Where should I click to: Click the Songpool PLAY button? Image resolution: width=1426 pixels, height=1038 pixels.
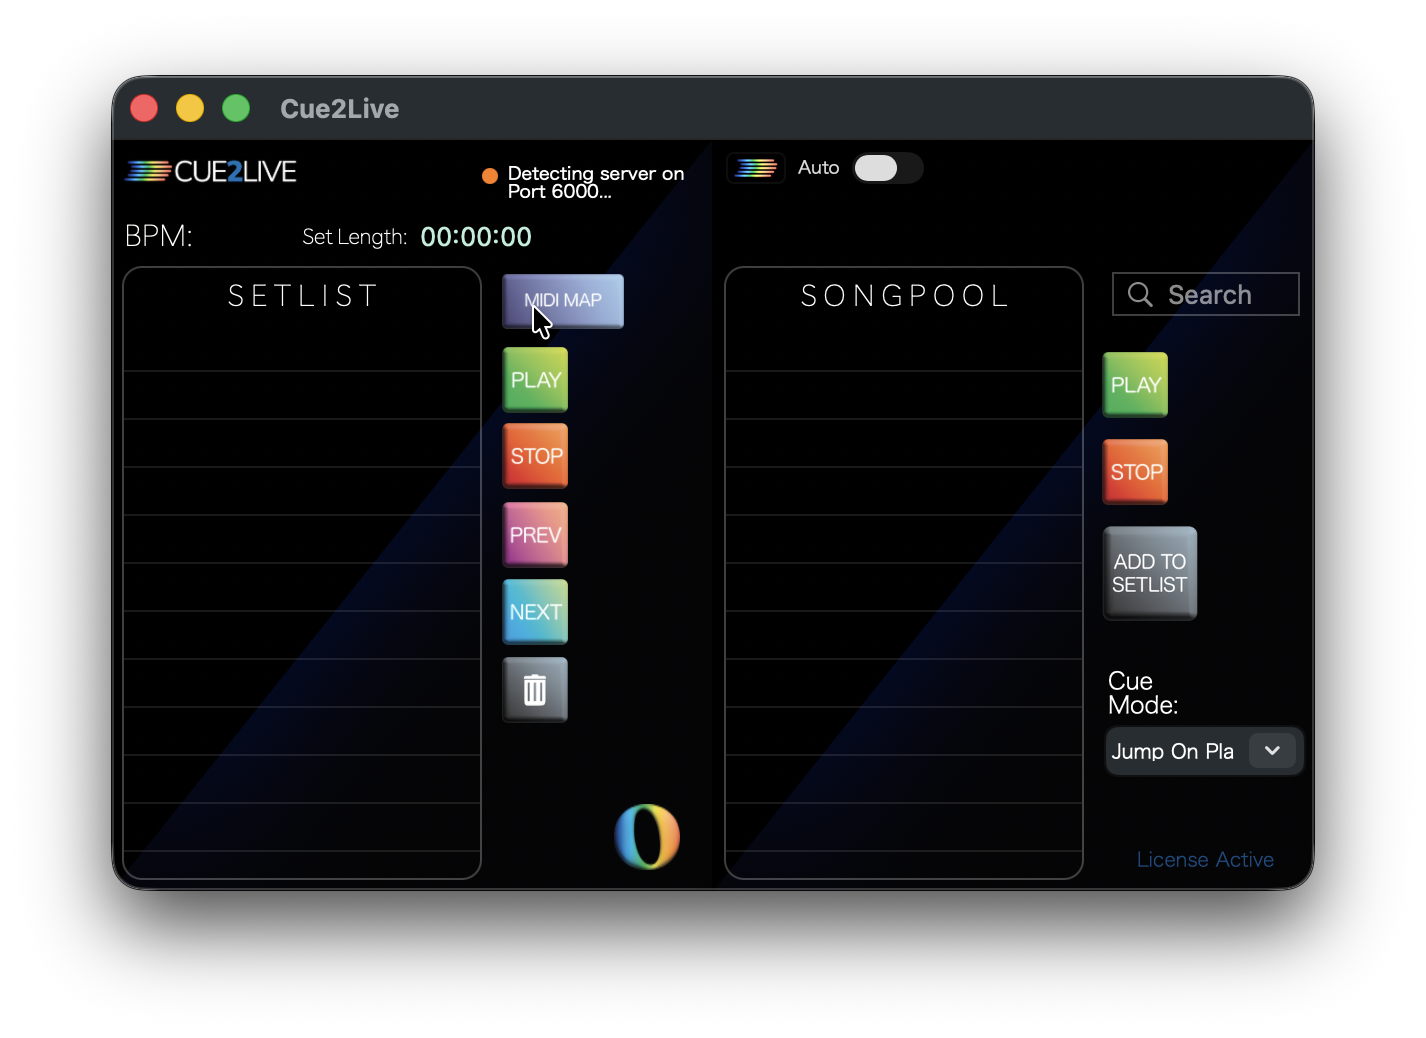tap(1135, 385)
